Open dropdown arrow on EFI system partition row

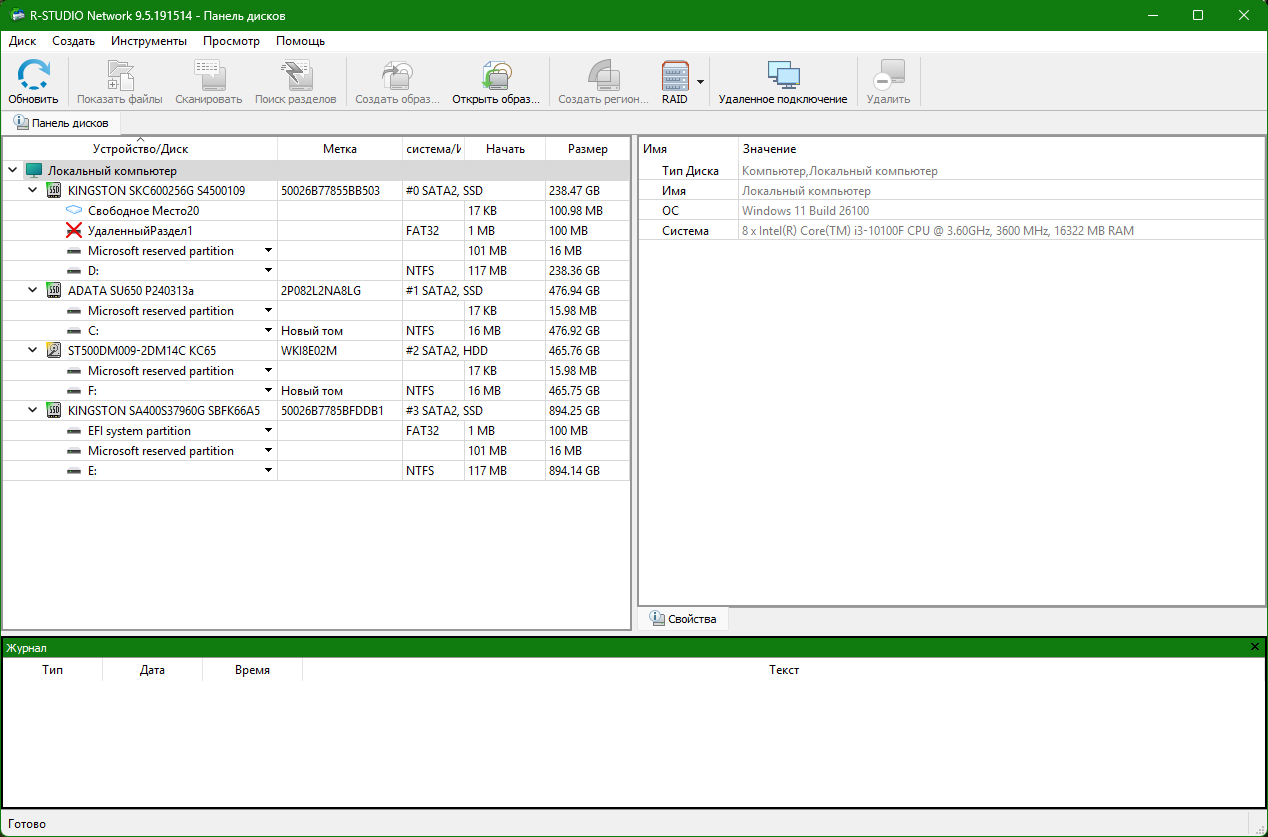click(268, 431)
